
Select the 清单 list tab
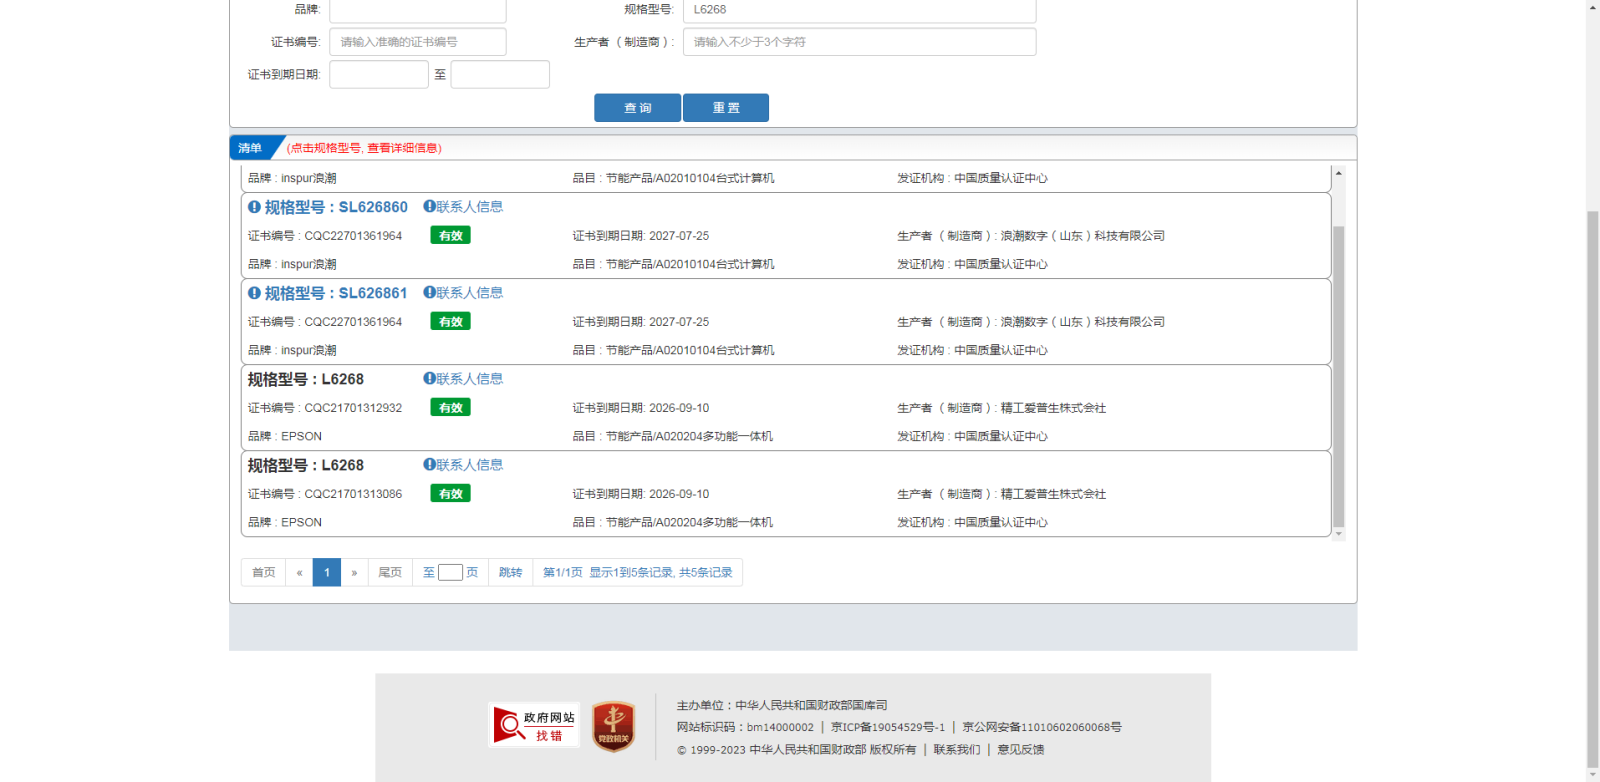(250, 148)
